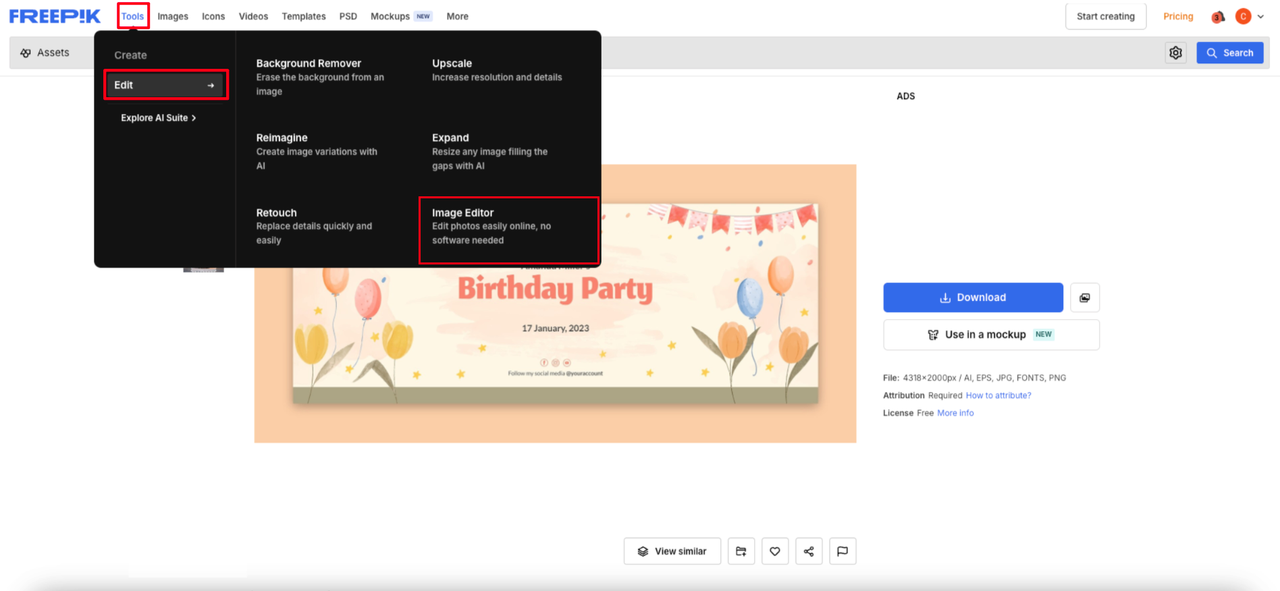Open the notifications icon in the header
Image resolution: width=1280 pixels, height=591 pixels.
pos(1218,16)
